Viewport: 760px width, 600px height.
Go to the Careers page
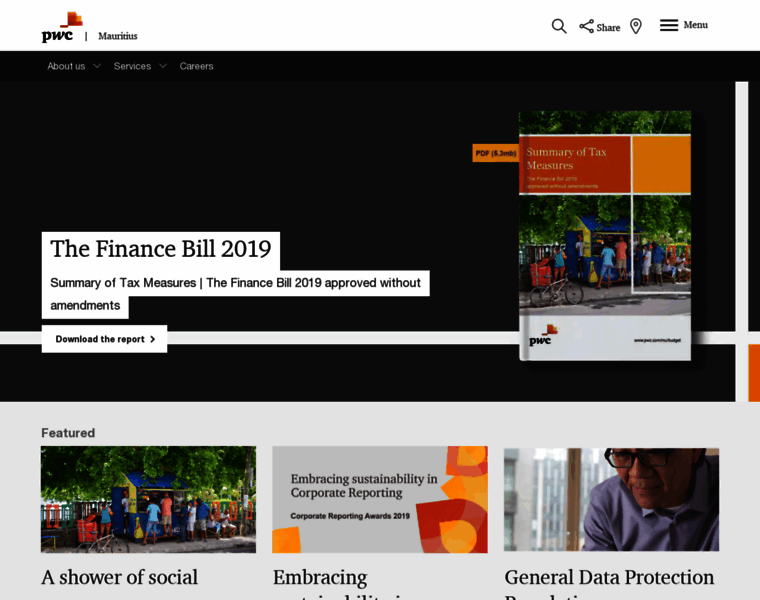coord(196,66)
